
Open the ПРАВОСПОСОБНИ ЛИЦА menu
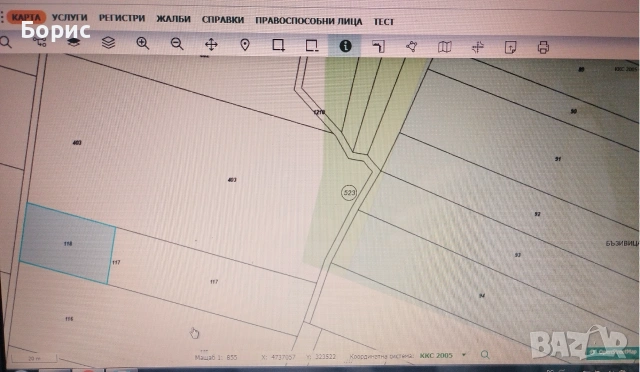[x=309, y=21]
